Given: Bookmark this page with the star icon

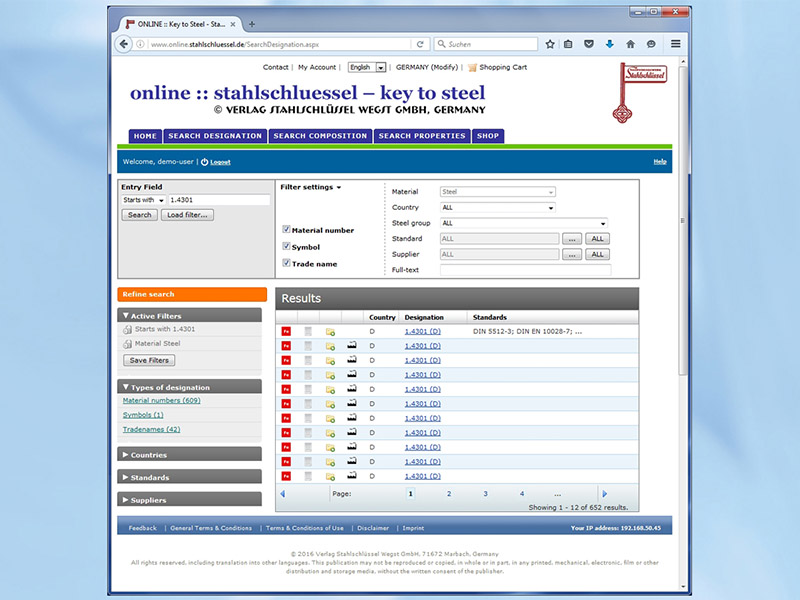Looking at the screenshot, I should [x=549, y=44].
